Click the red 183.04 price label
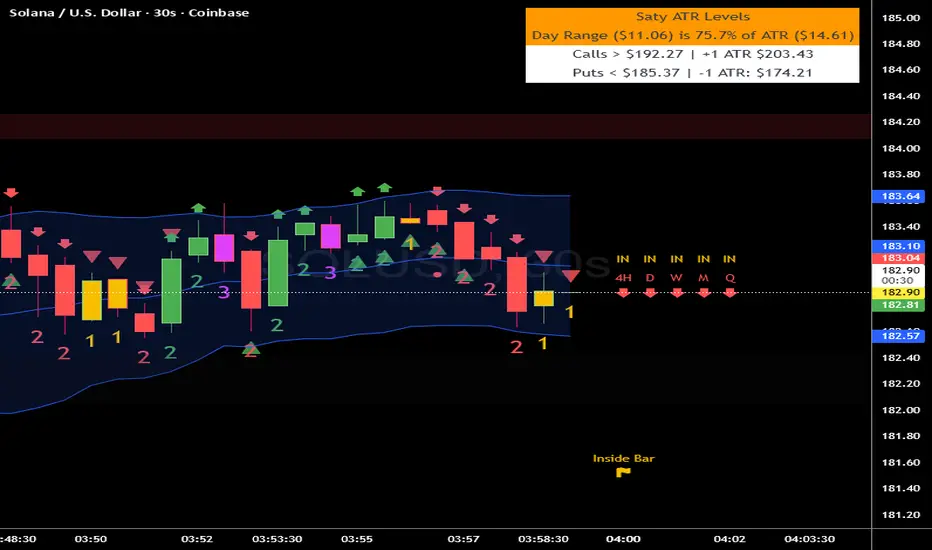 point(898,258)
